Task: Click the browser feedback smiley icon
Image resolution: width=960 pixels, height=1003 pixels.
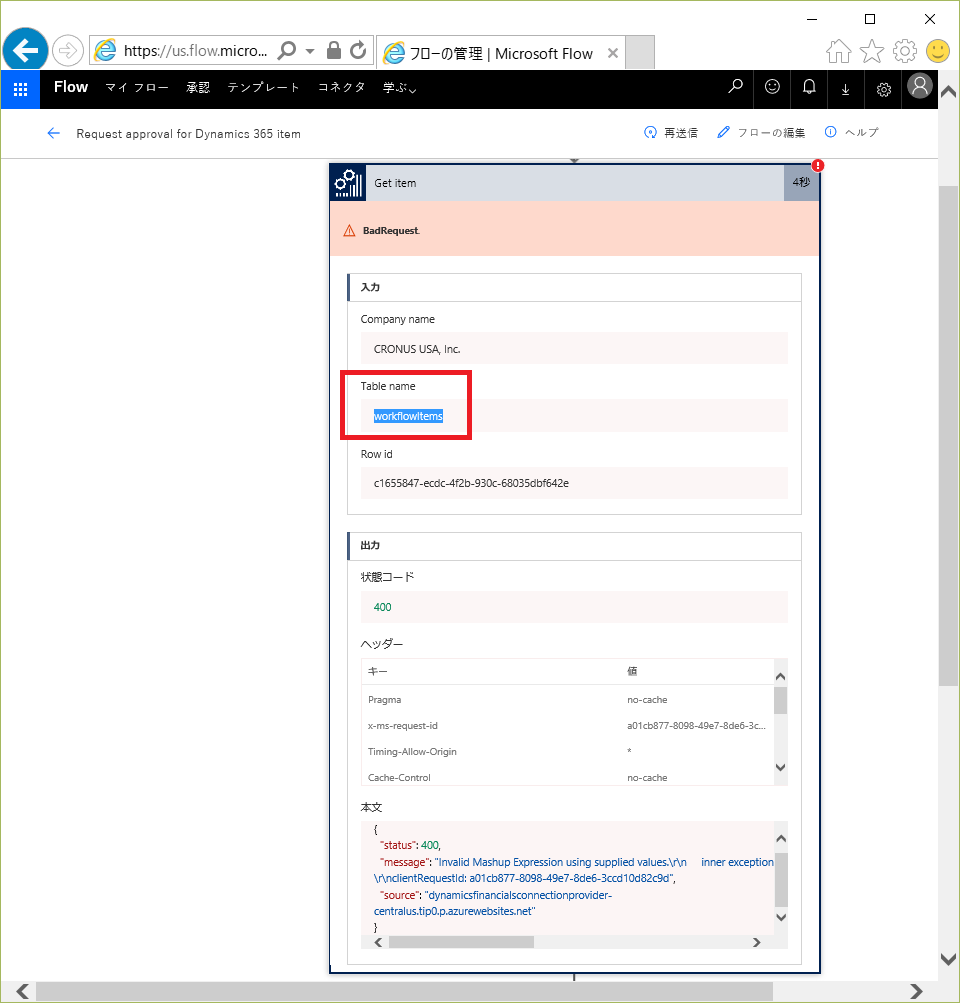Action: coord(938,51)
